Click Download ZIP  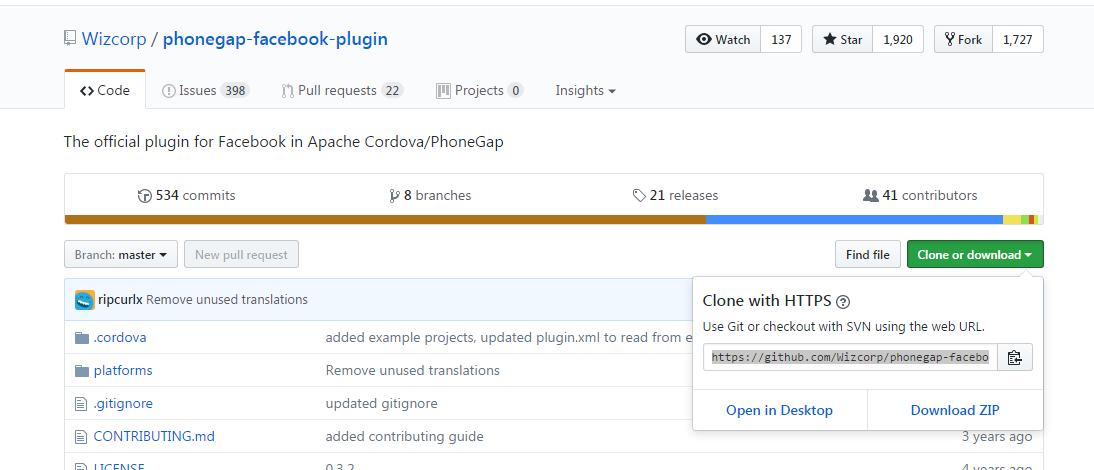[x=955, y=410]
